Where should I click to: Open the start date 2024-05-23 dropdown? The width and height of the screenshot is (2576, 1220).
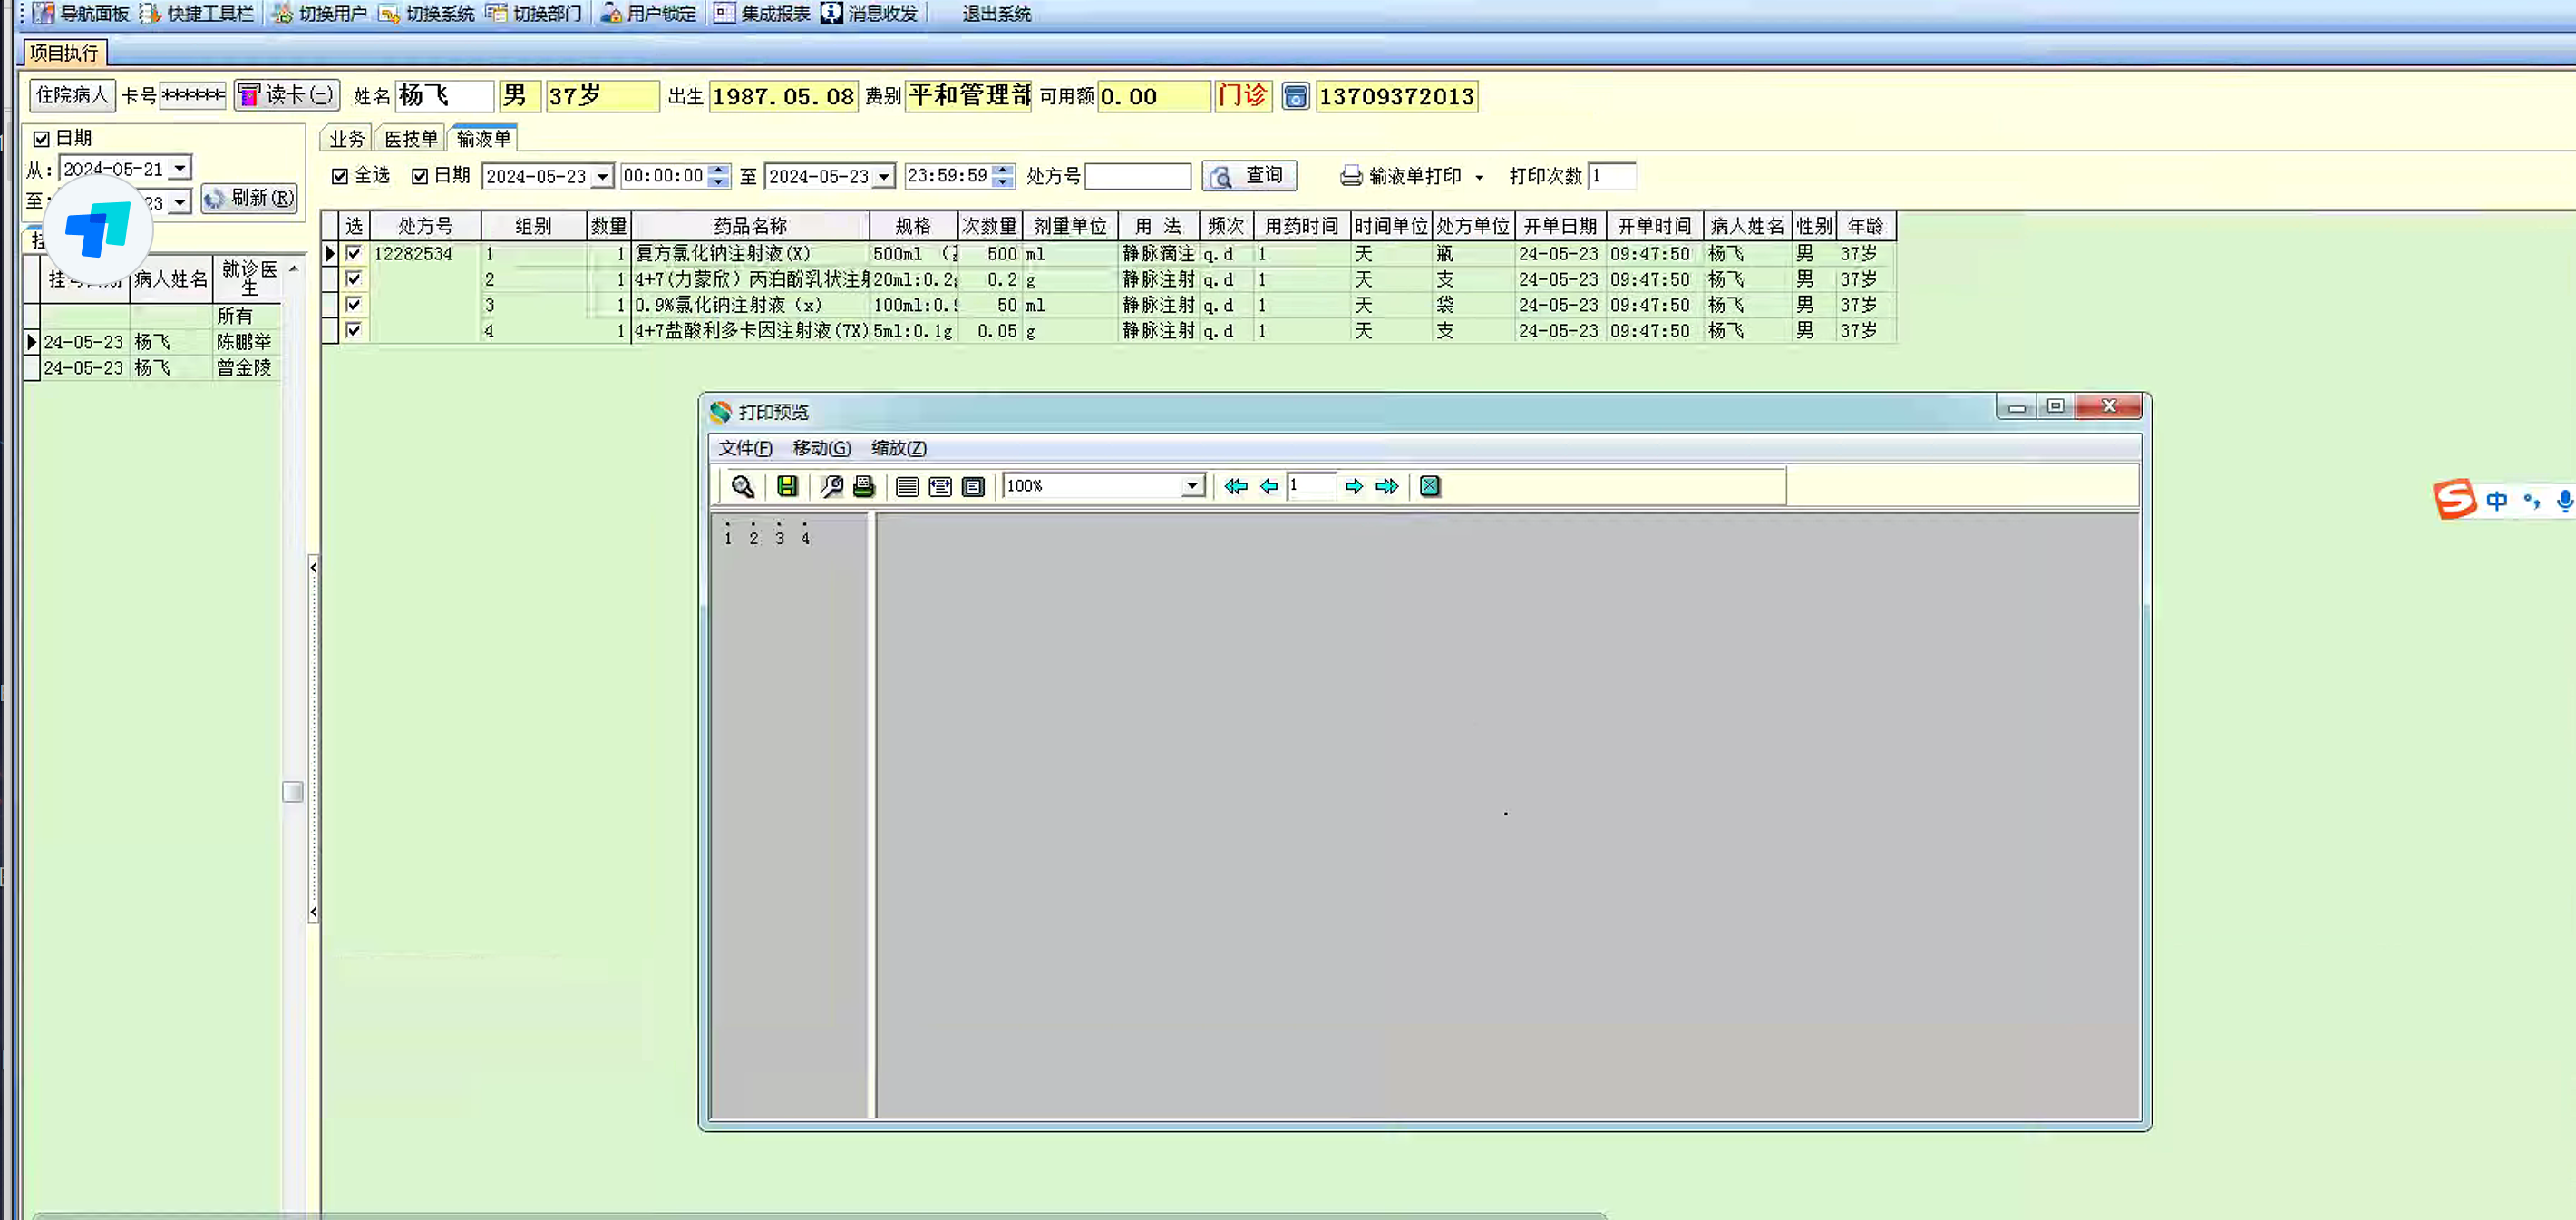[602, 177]
